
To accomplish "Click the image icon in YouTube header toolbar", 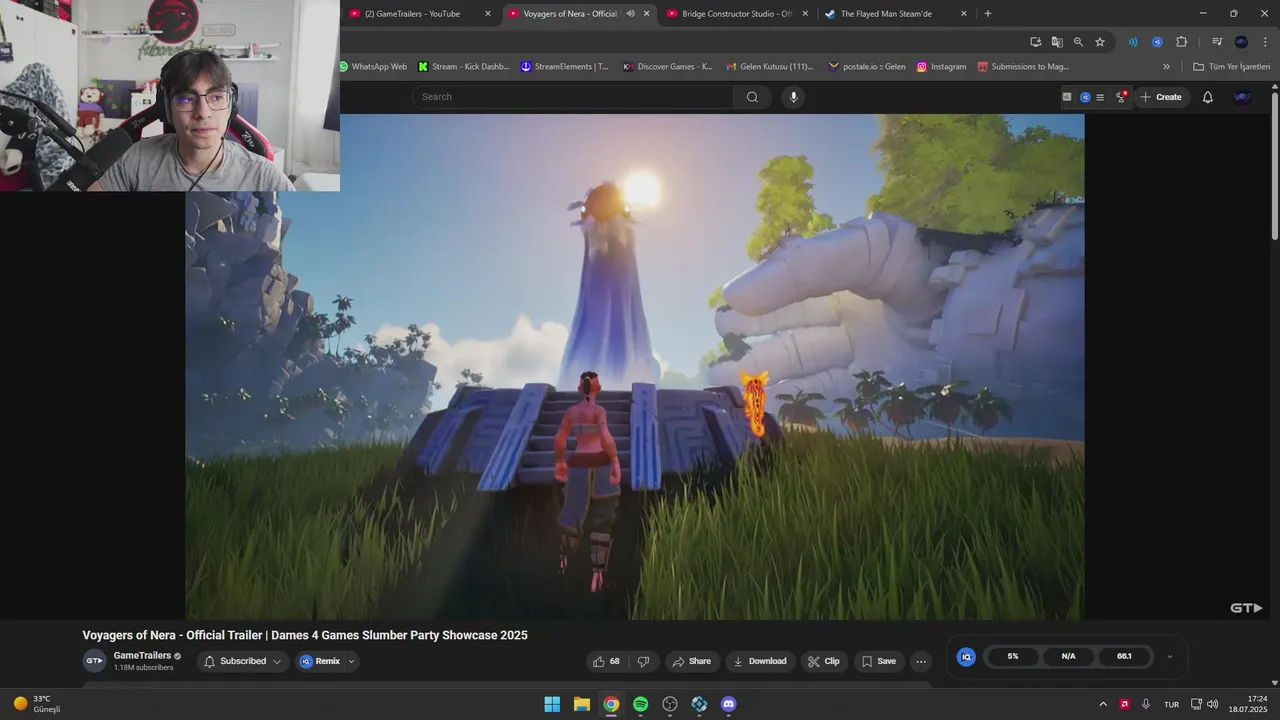I will pyautogui.click(x=1067, y=97).
